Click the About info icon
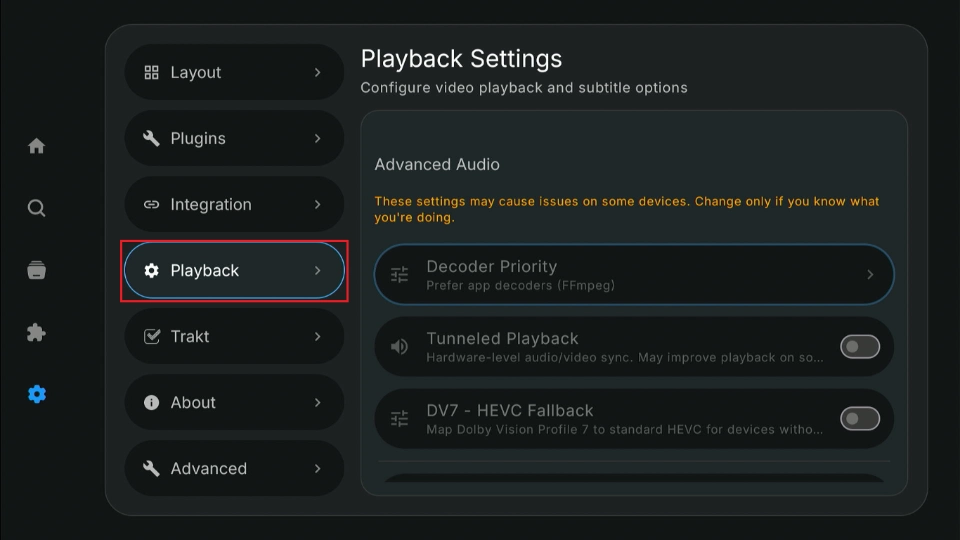The image size is (960, 540). (x=152, y=403)
